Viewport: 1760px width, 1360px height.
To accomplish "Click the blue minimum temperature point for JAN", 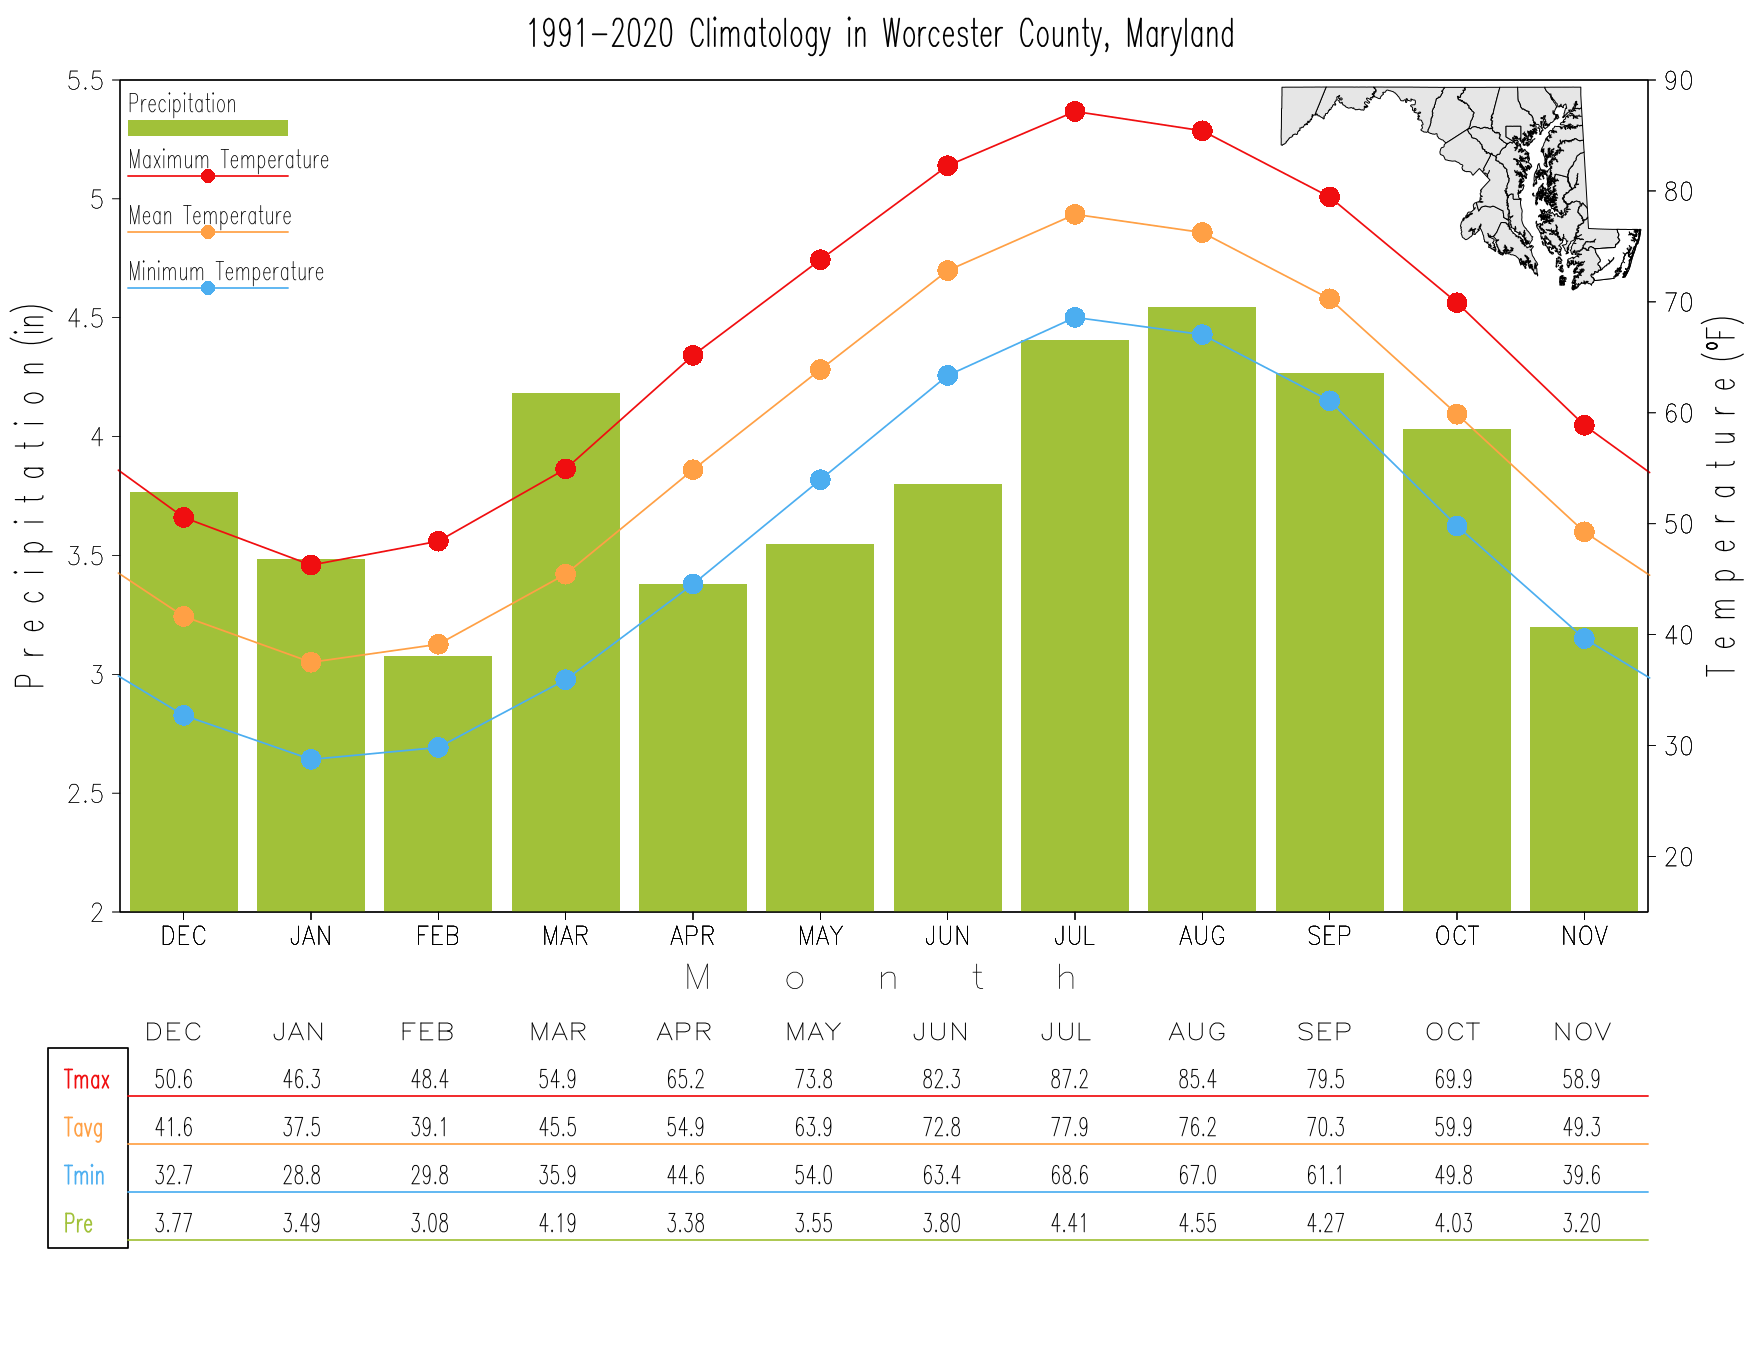I will (311, 759).
